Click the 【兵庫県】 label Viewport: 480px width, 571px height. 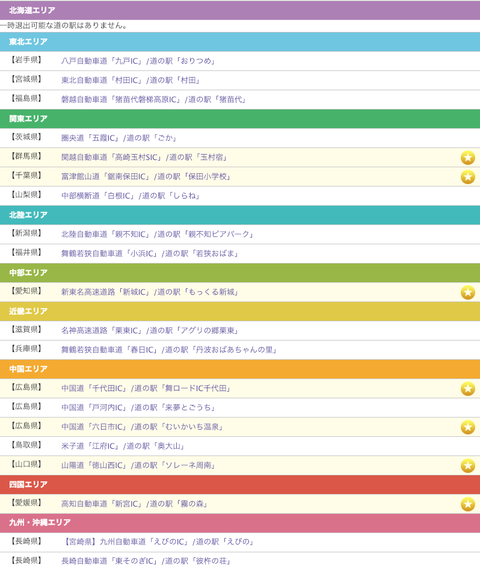26,349
